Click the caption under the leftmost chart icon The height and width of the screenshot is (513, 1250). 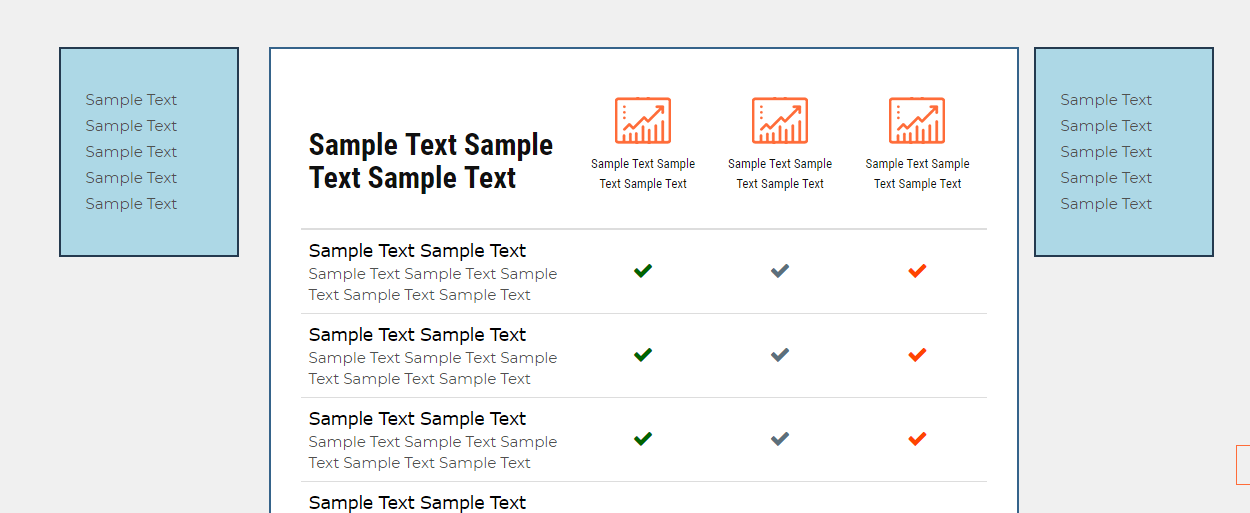click(643, 173)
